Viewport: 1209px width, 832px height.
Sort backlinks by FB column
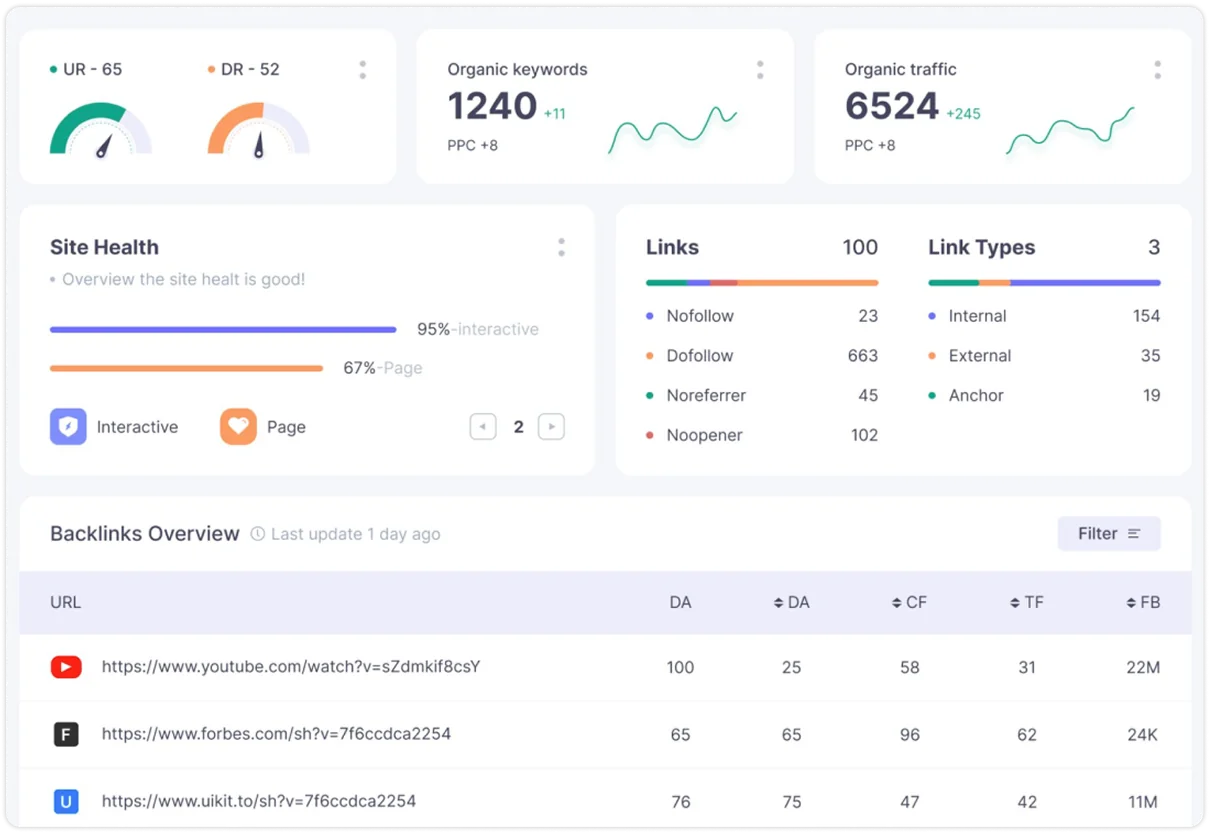(1143, 603)
